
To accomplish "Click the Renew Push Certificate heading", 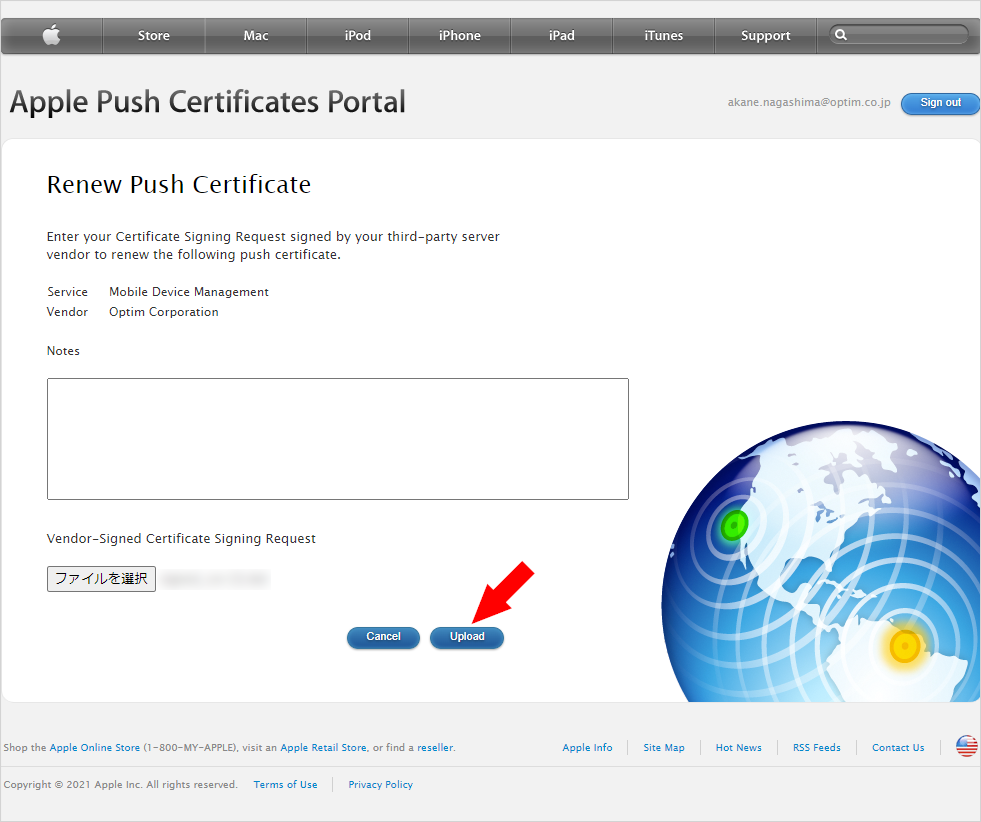I will click(x=179, y=185).
